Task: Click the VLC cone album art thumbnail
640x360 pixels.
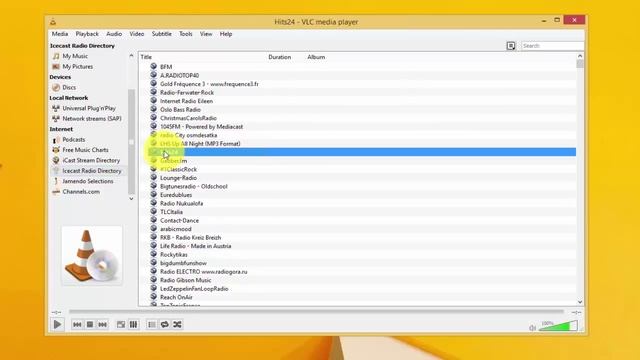Action: coord(92,255)
